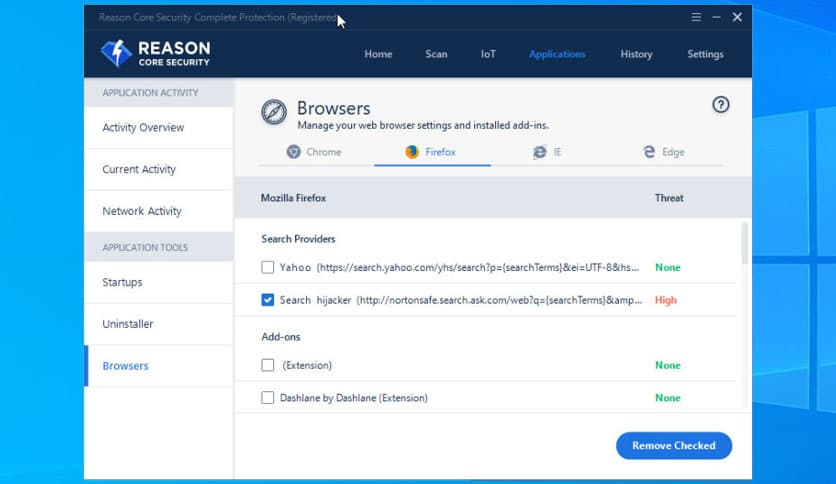
Task: Click the Chrome browser icon
Action: (x=293, y=152)
